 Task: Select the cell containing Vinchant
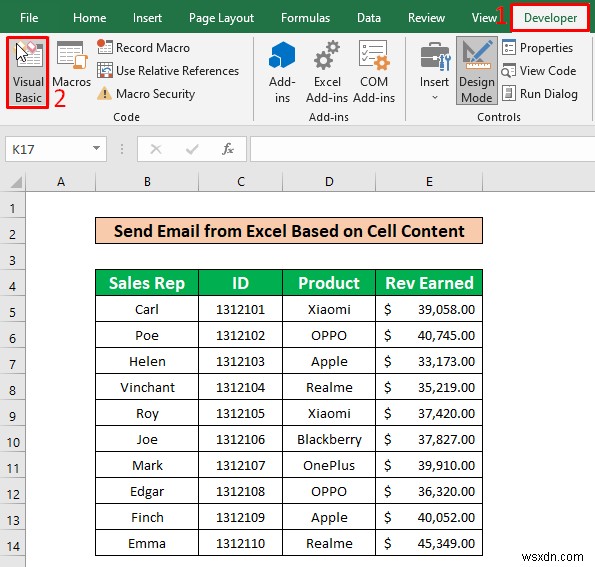pos(147,387)
